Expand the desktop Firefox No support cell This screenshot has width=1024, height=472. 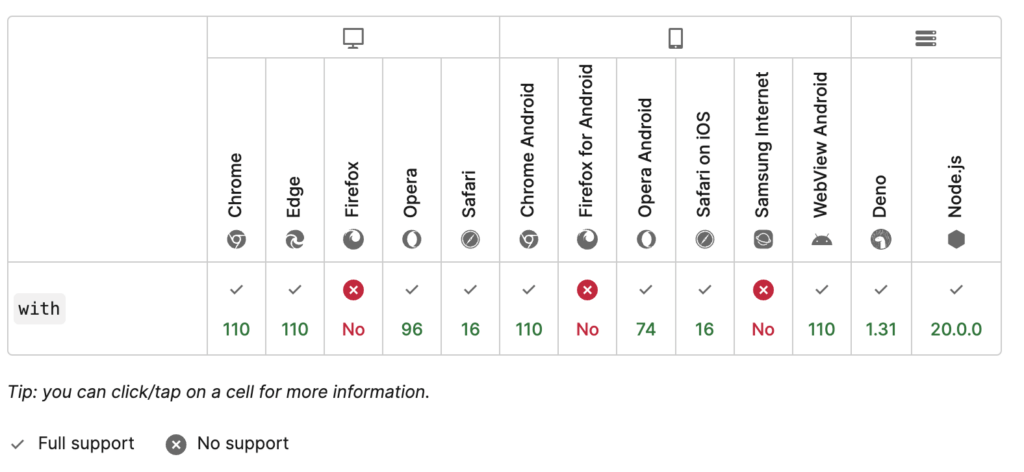353,309
